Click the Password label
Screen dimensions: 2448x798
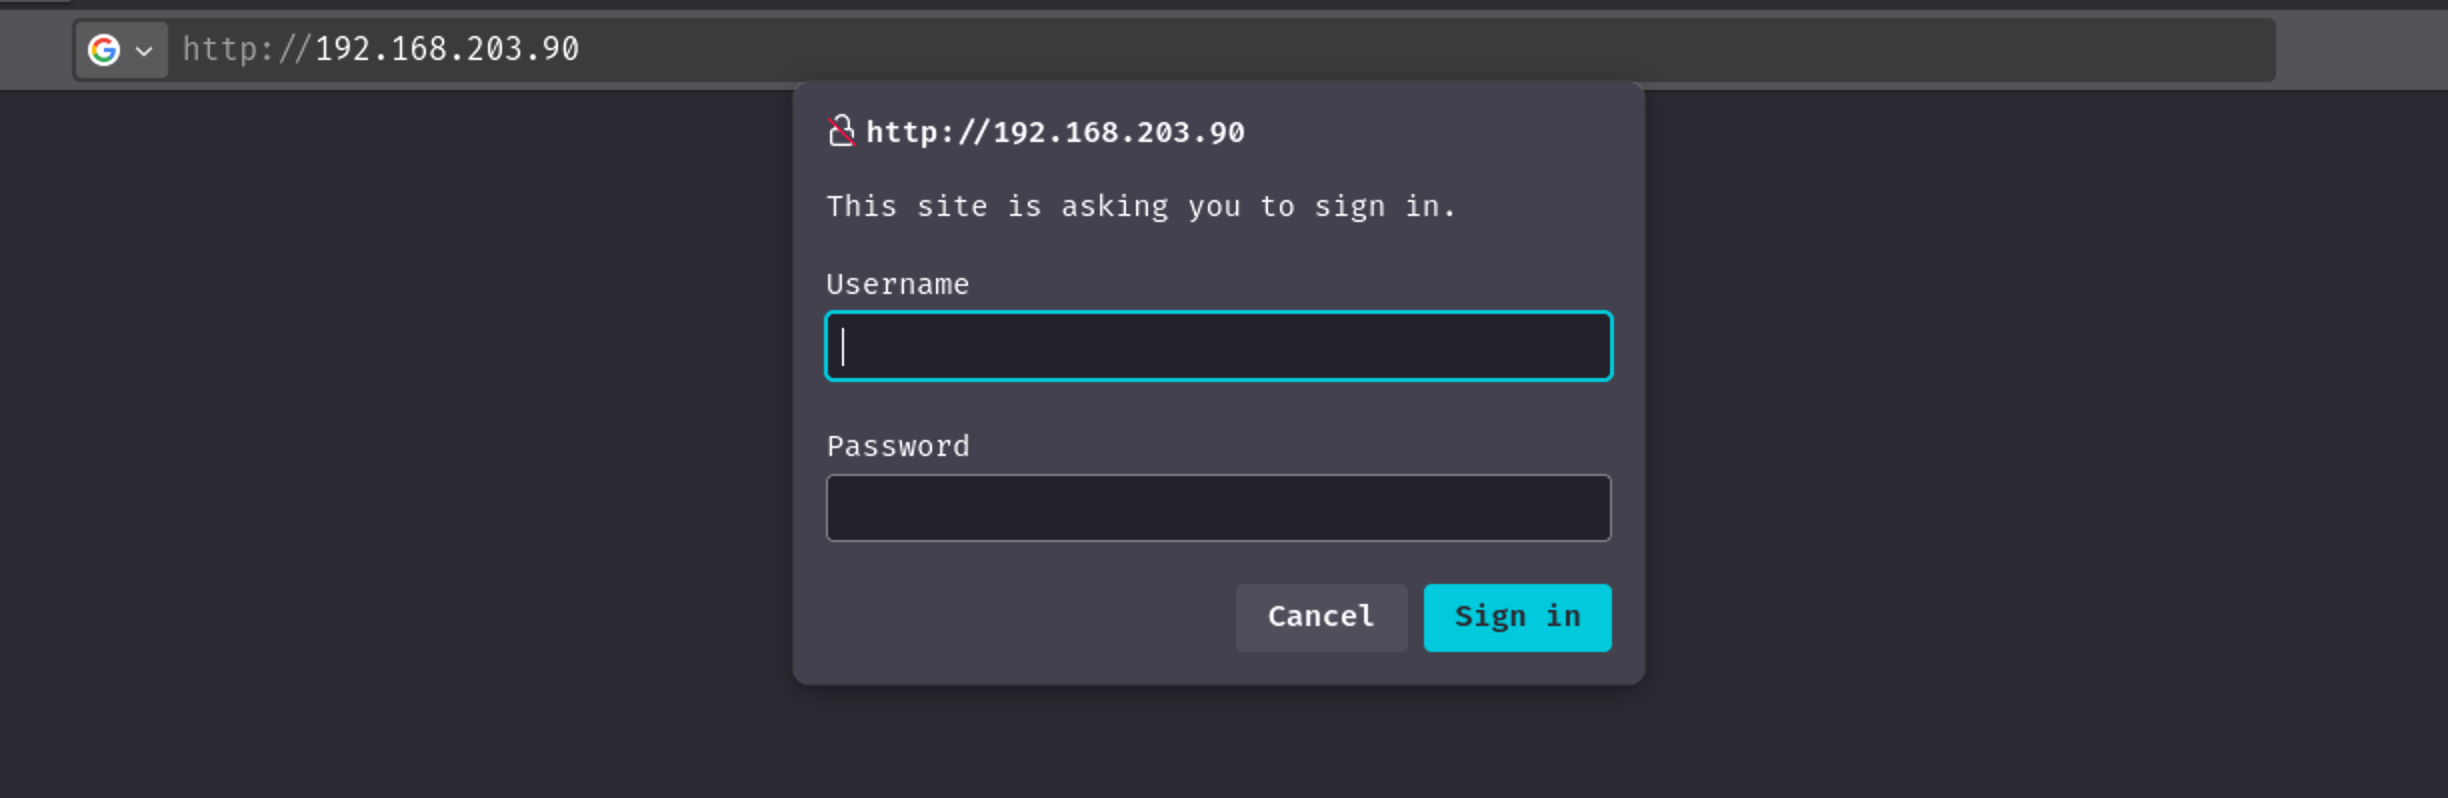point(897,446)
